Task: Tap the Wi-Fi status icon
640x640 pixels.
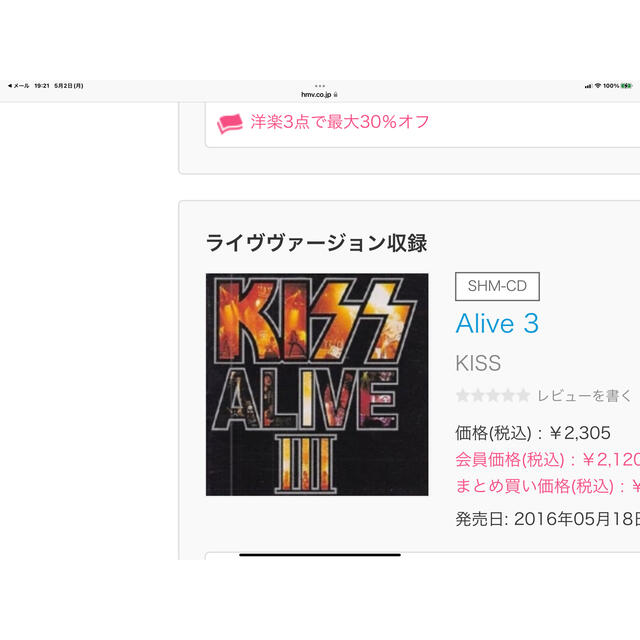Action: click(598, 86)
